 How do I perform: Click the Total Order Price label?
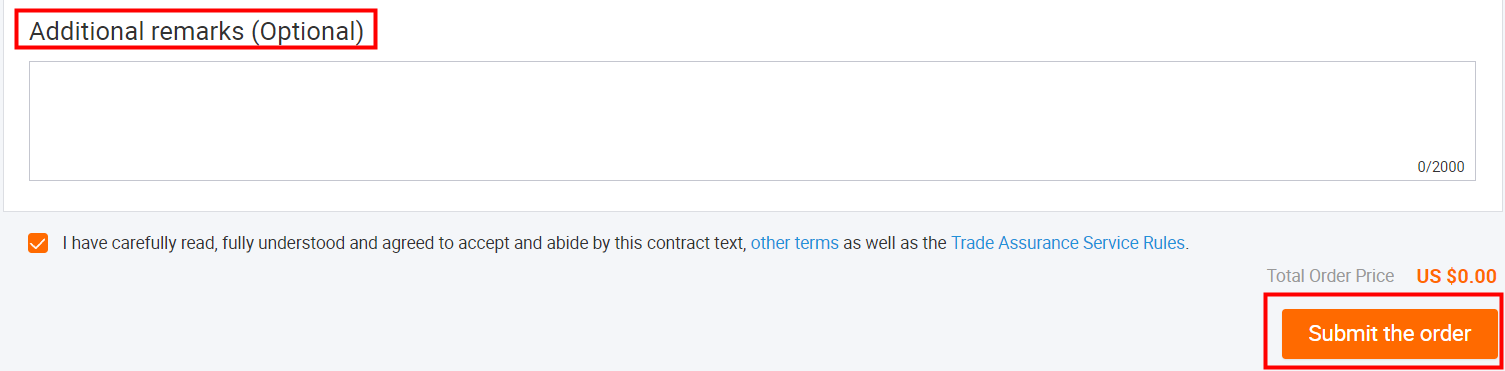click(1330, 276)
